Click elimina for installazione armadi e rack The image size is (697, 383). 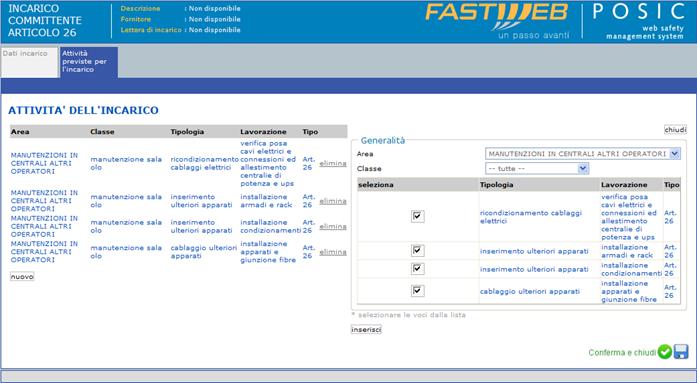point(332,201)
